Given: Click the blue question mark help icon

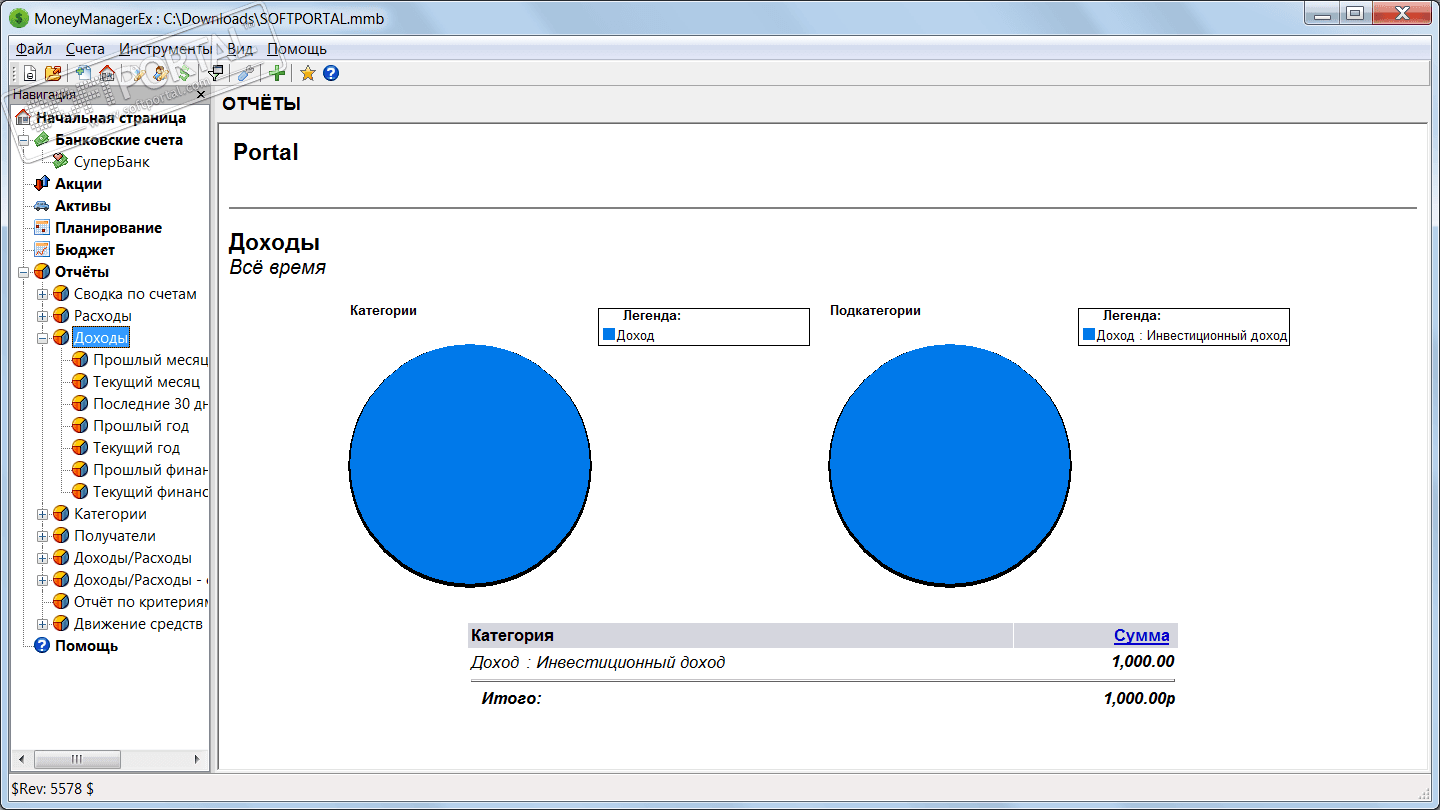Looking at the screenshot, I should [331, 73].
